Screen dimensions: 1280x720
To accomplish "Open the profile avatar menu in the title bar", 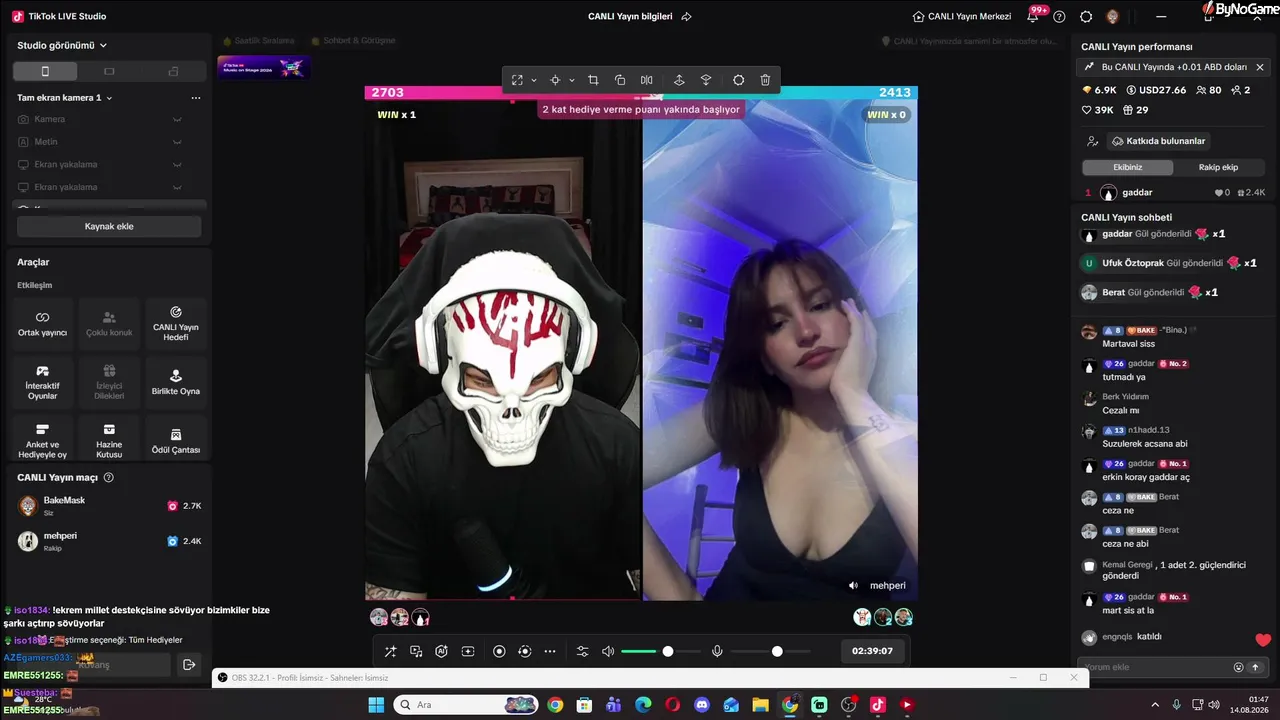I will 1113,16.
